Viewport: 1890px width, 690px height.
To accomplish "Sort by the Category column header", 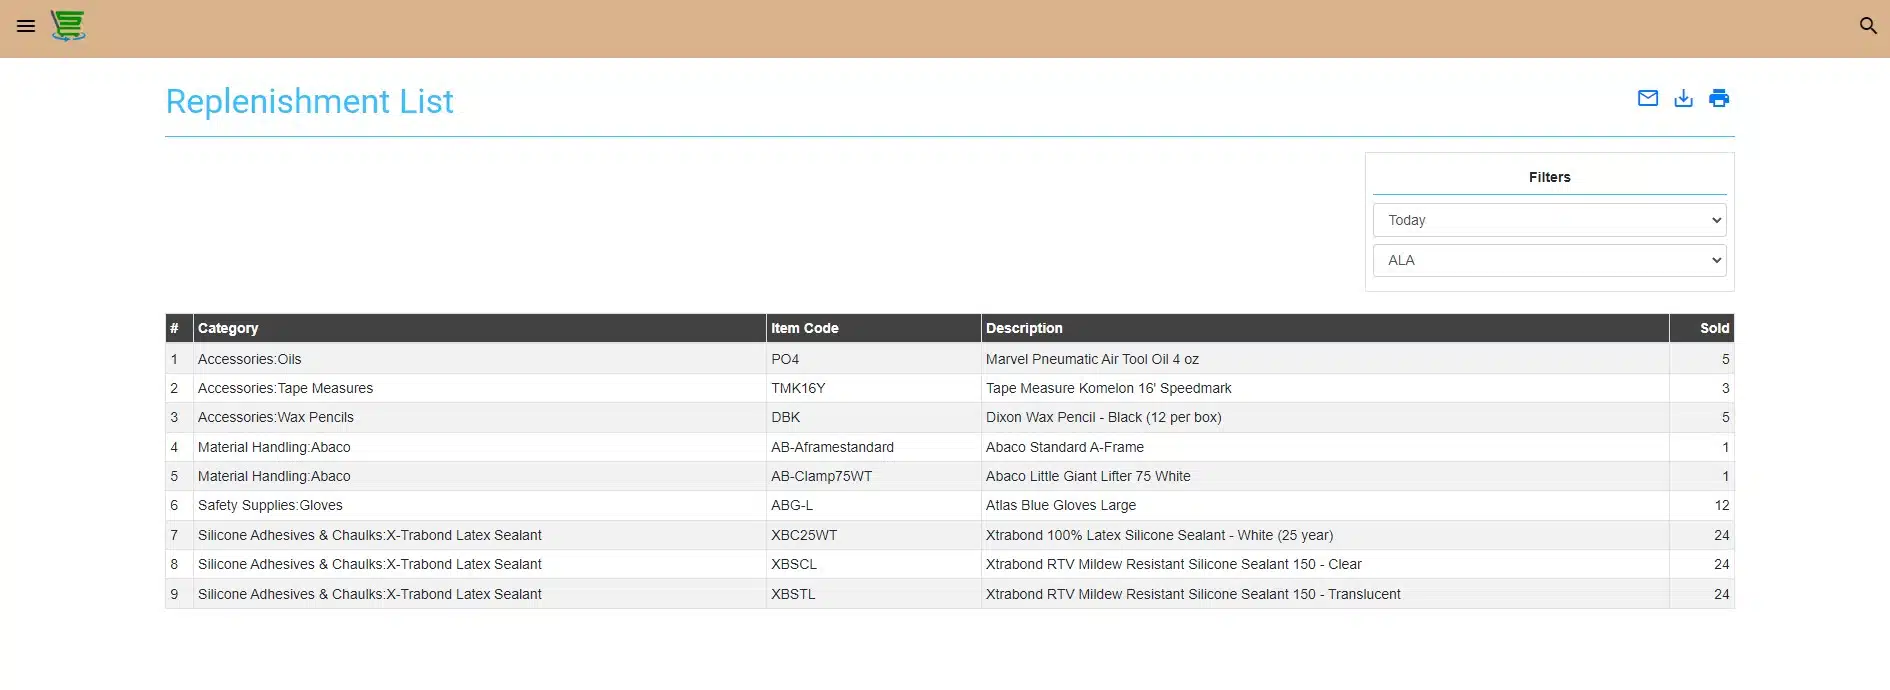I will (228, 328).
